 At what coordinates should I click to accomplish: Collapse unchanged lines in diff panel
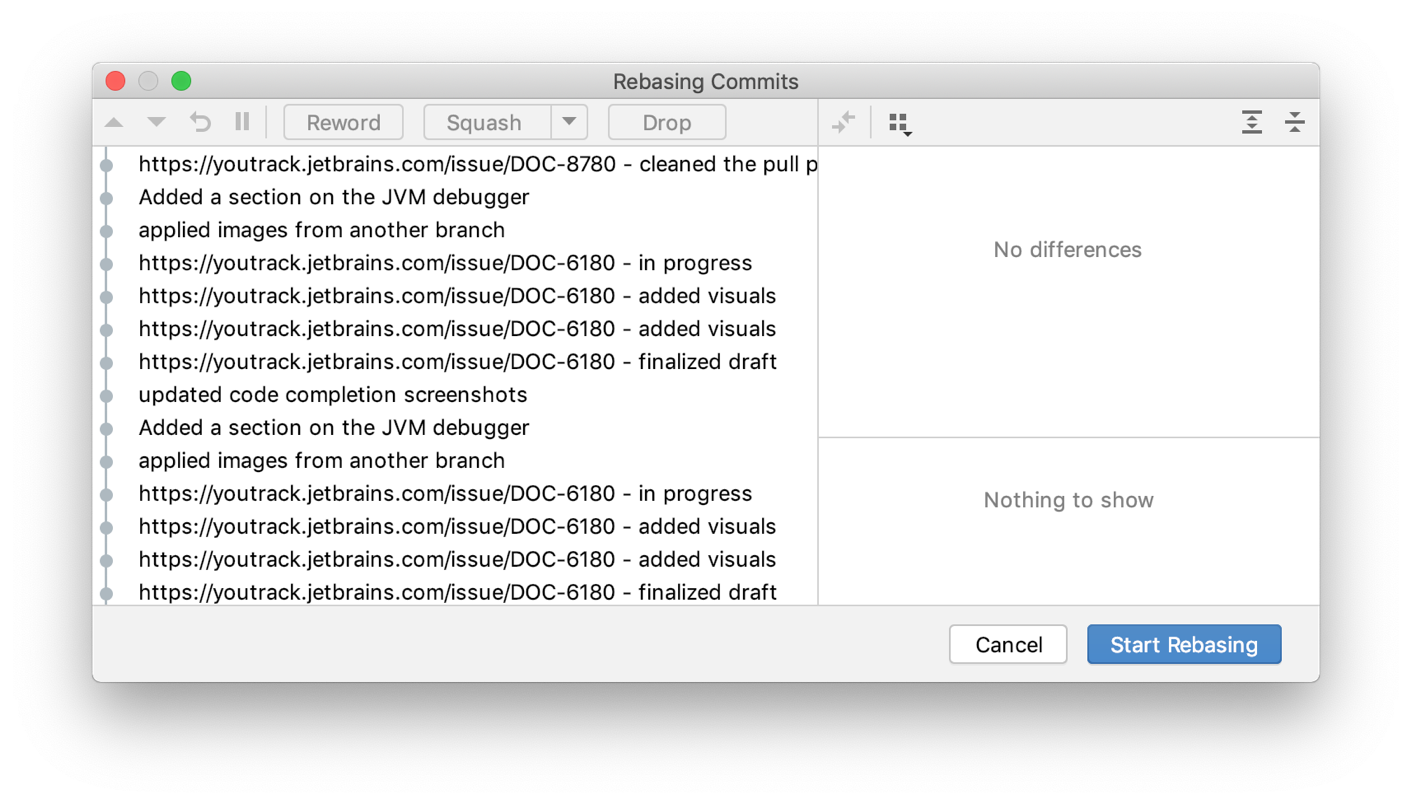[x=1294, y=122]
